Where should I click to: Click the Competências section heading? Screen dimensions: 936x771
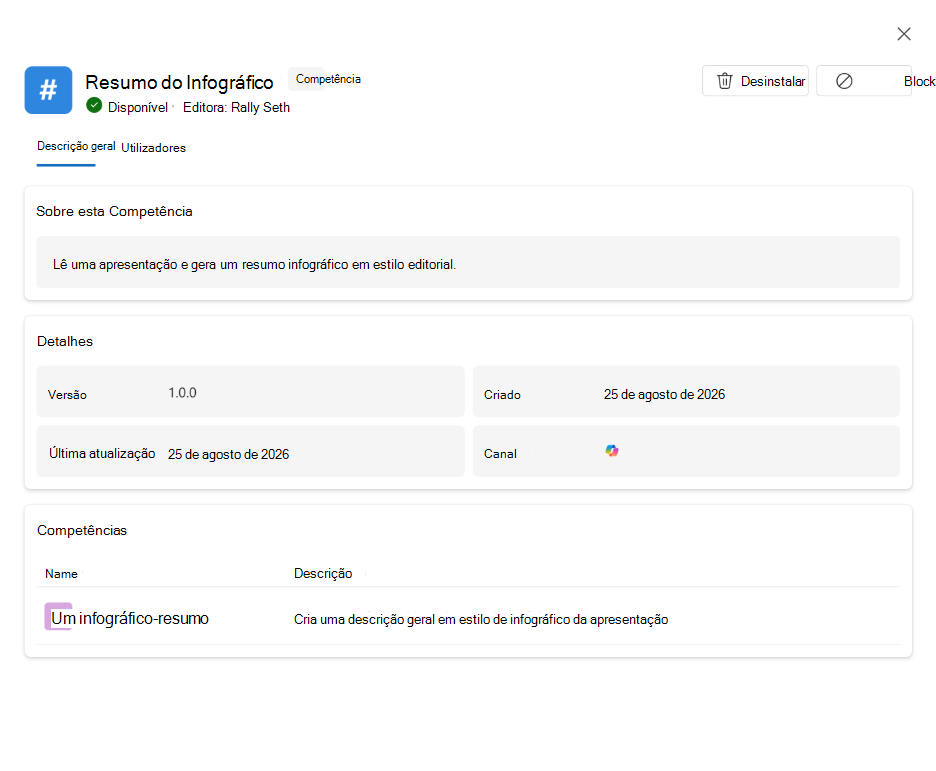[x=82, y=531]
